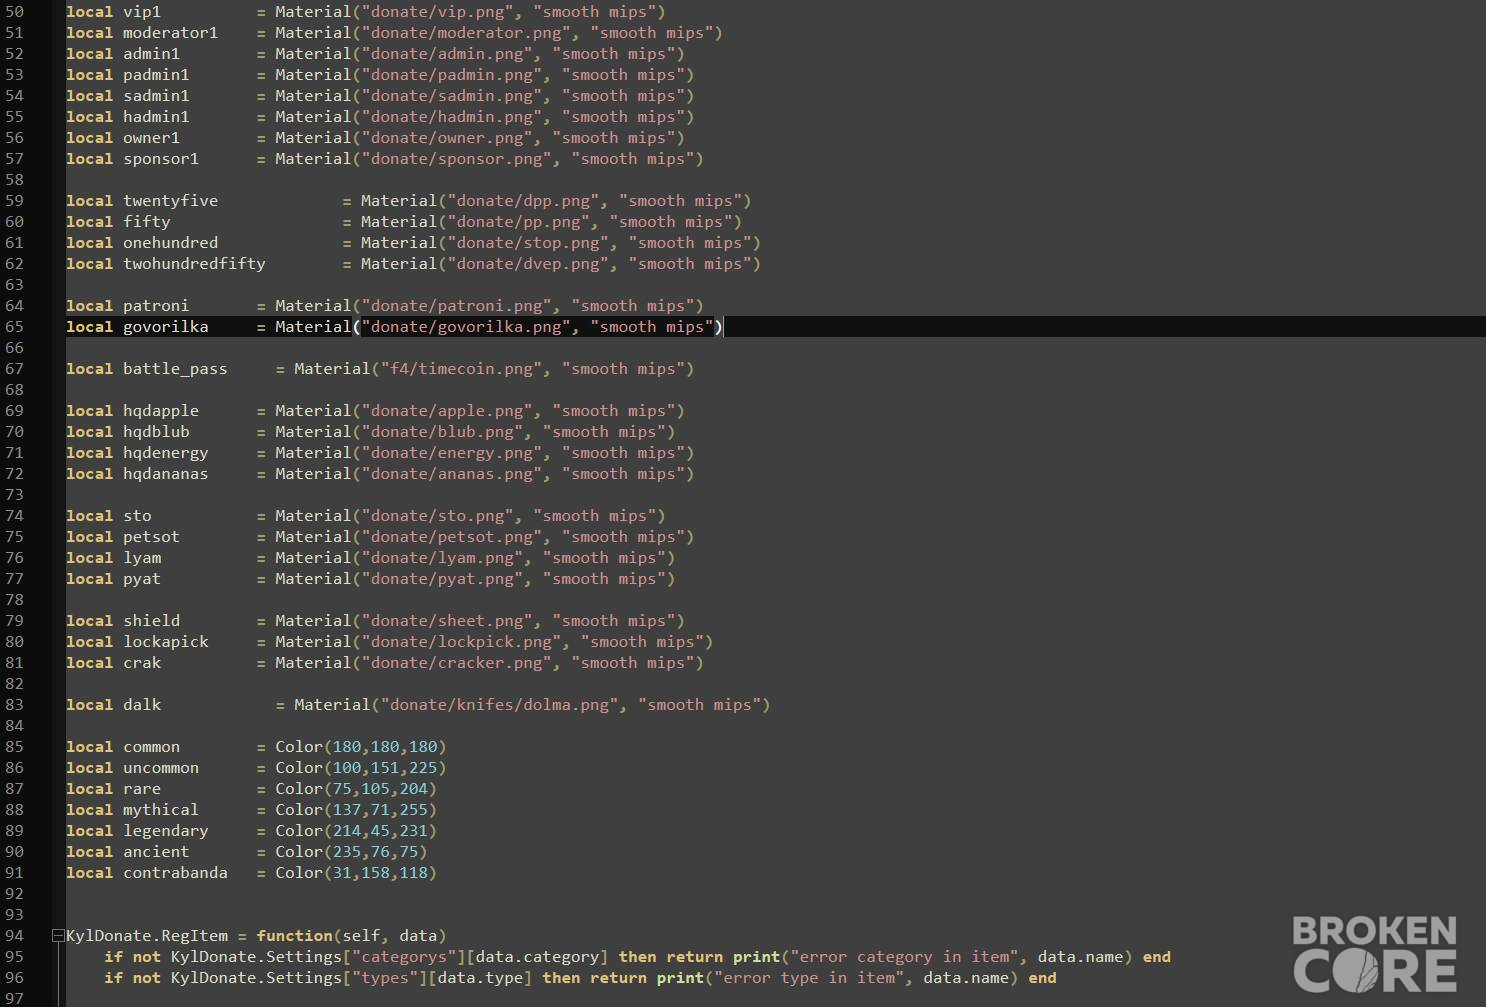Click the variable 'legendary'

[166, 831]
